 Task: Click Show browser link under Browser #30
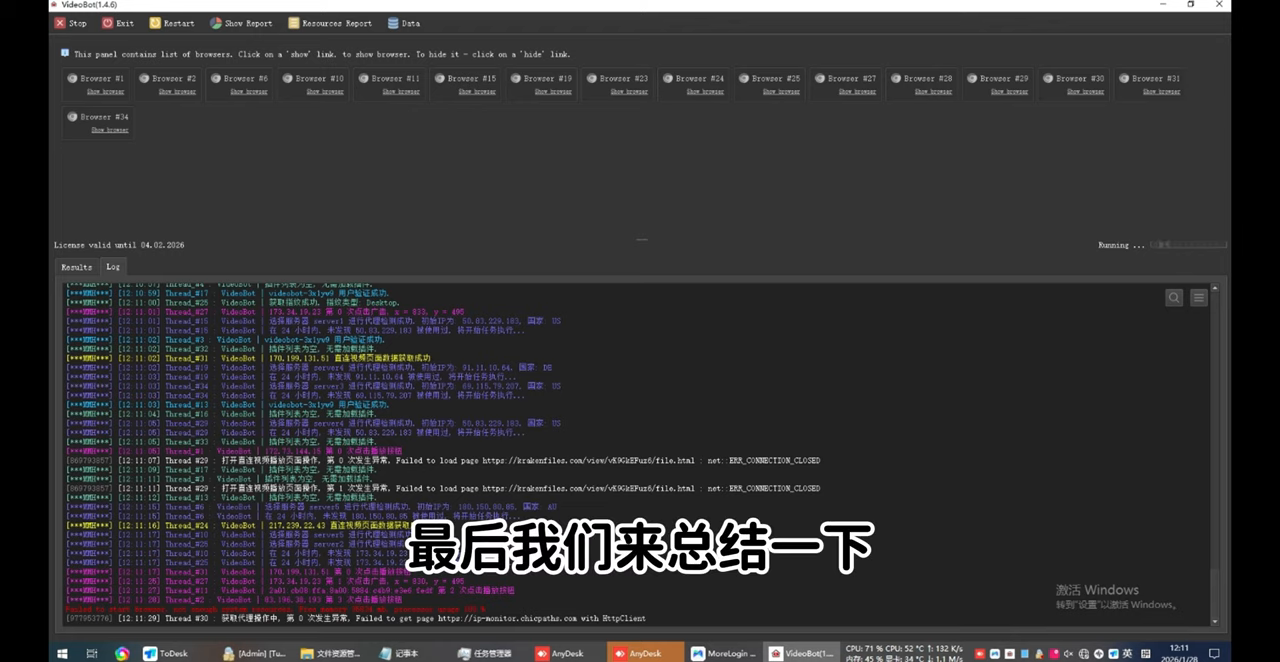coord(1085,92)
